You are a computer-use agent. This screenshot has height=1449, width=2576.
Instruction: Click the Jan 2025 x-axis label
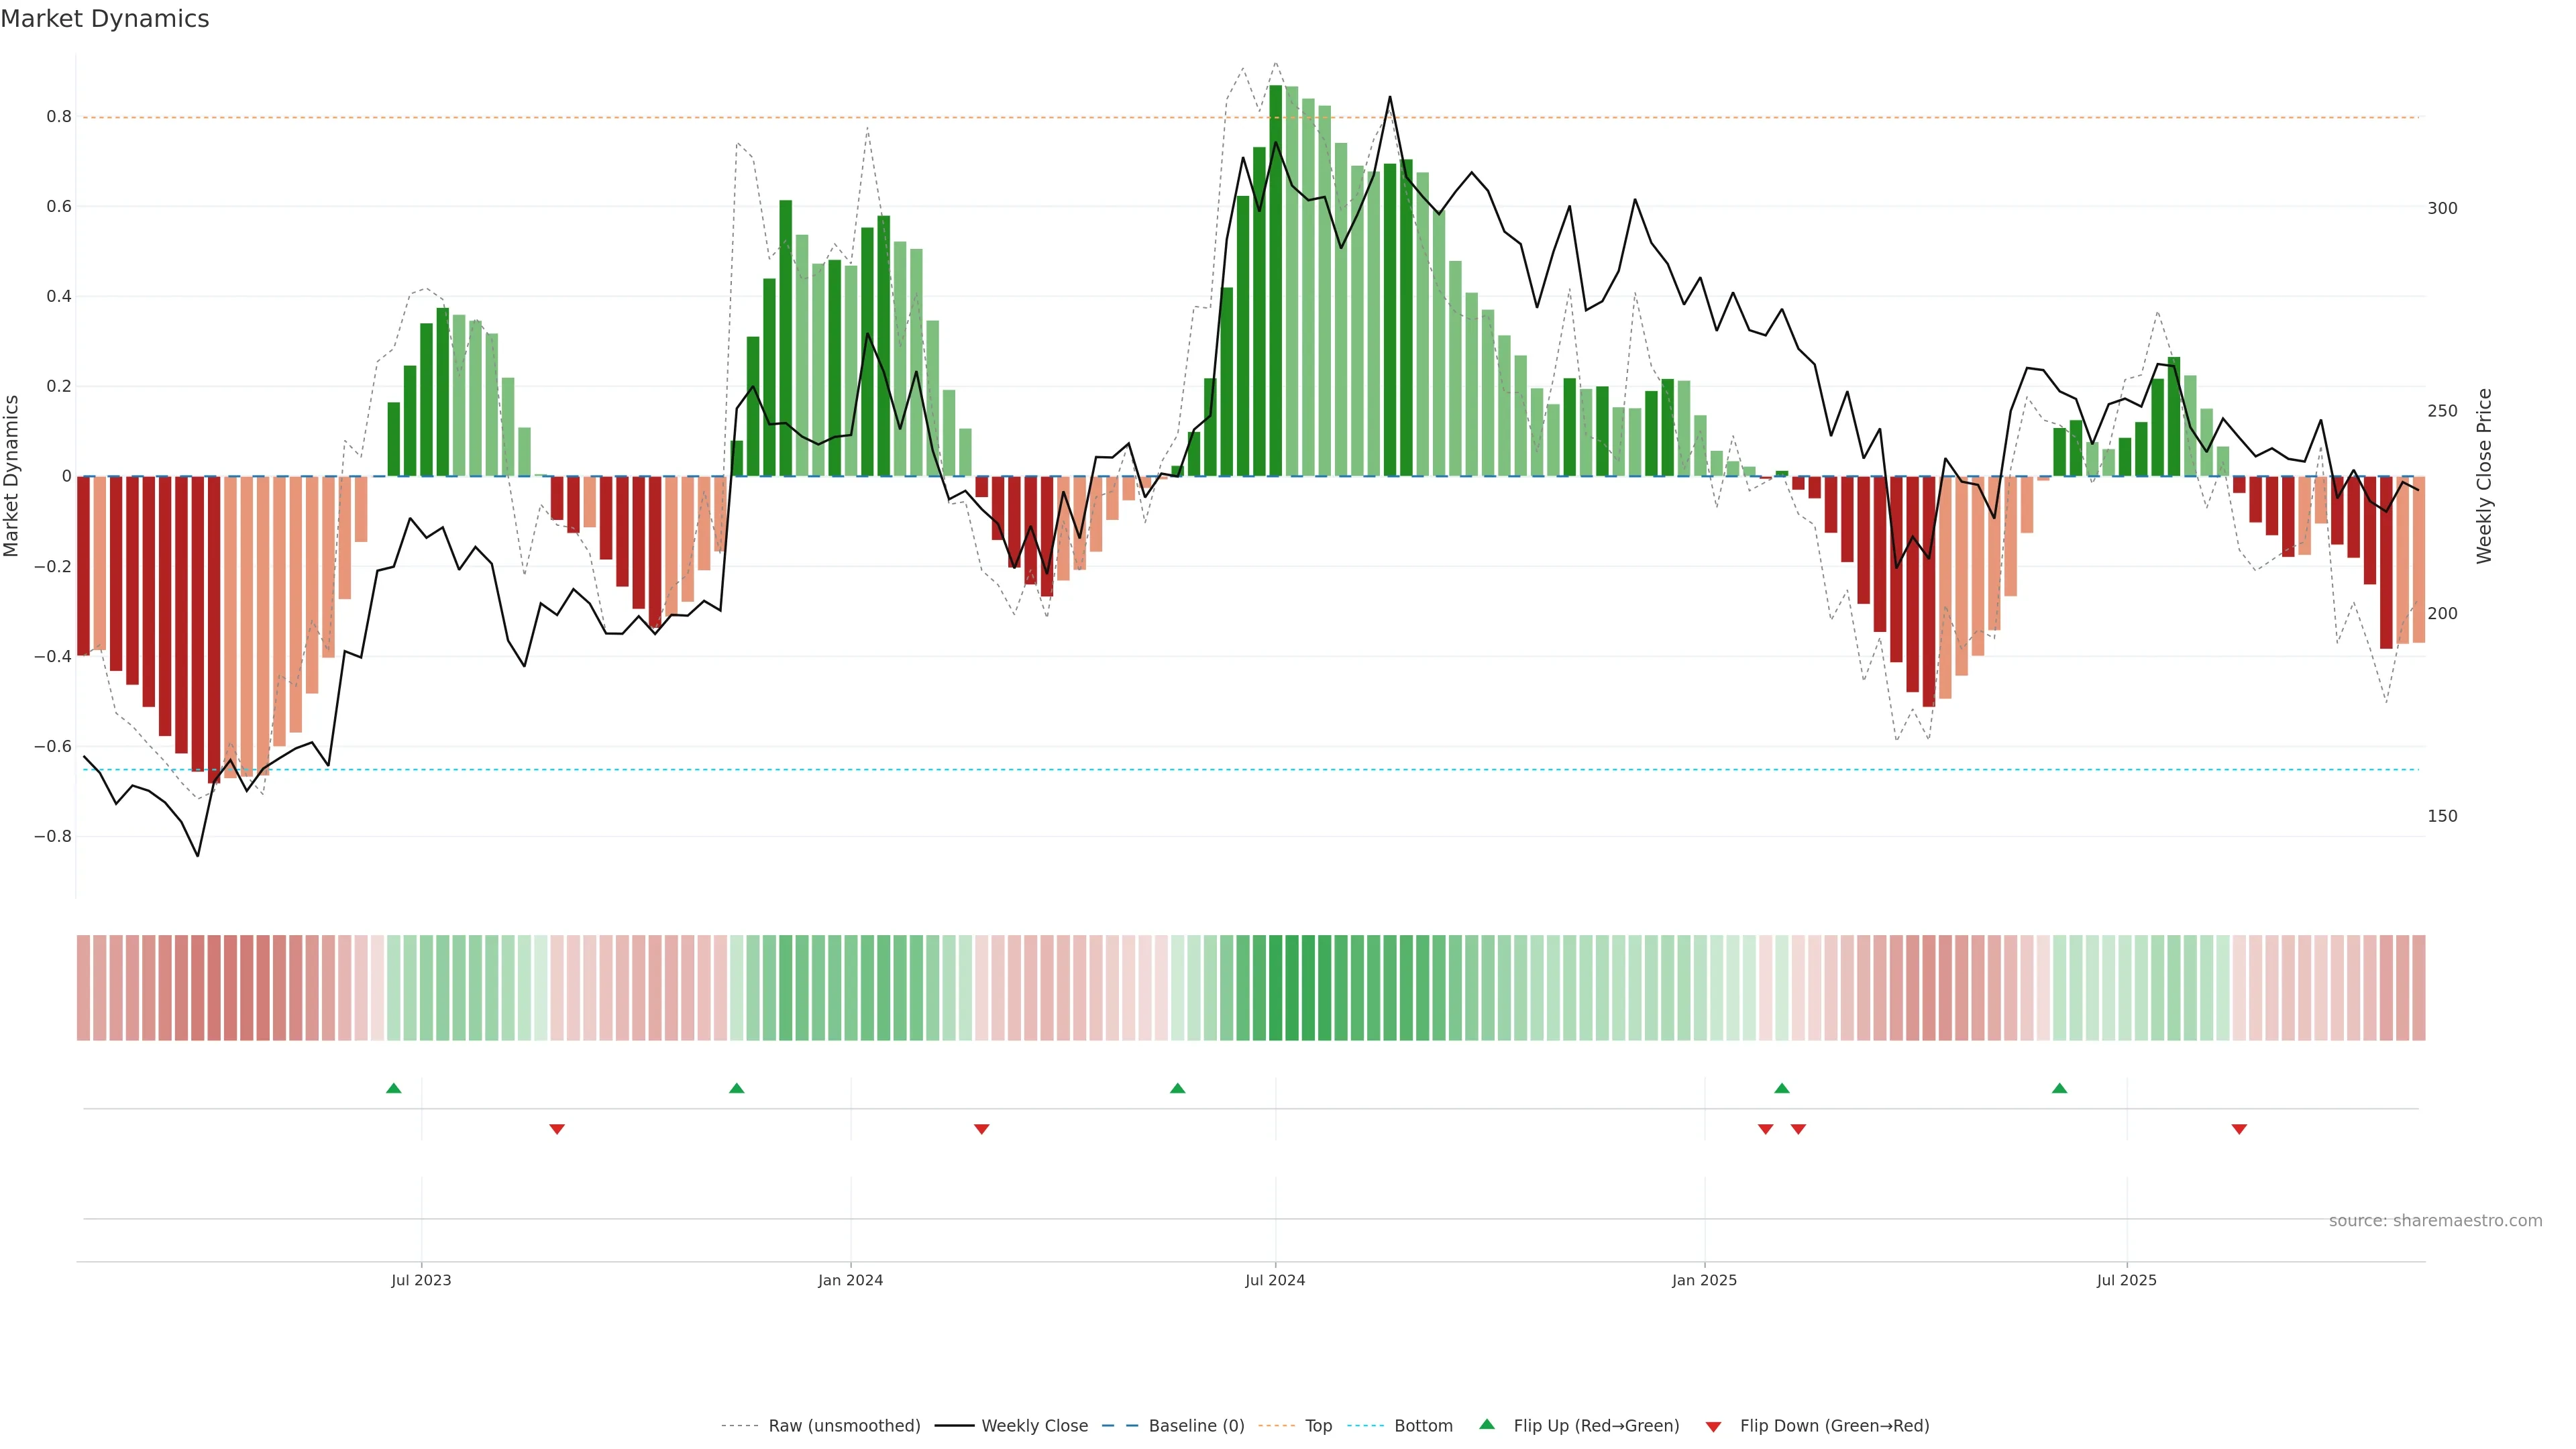tap(1704, 1280)
